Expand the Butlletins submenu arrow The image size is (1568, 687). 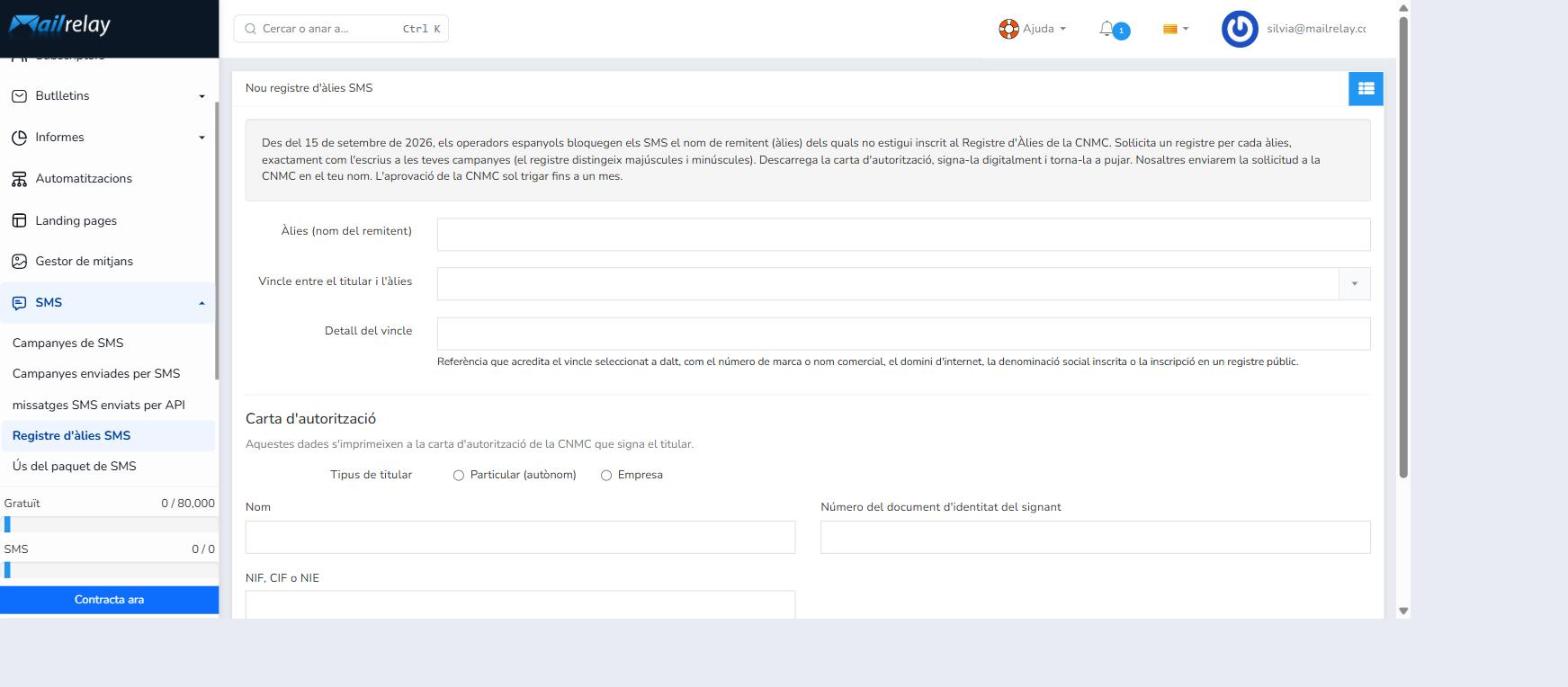tap(202, 97)
